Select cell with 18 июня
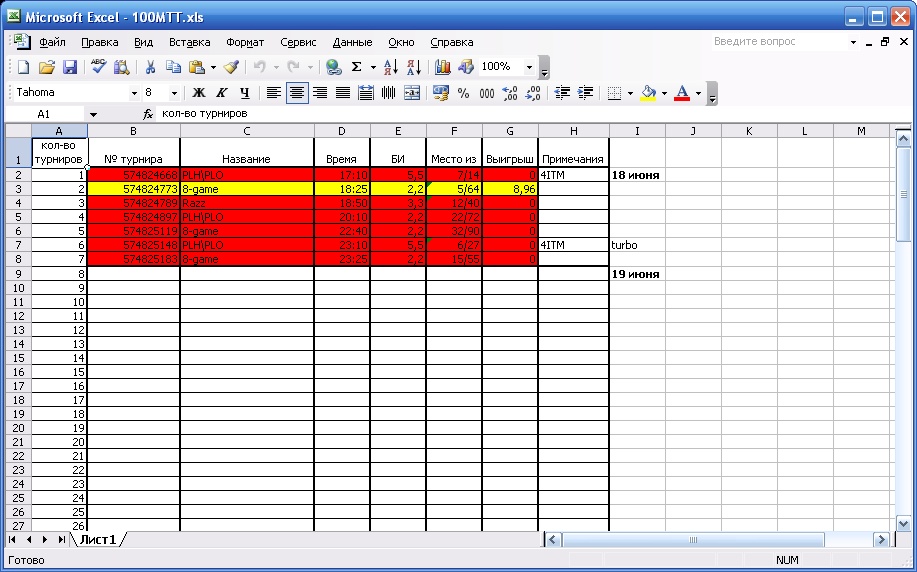 click(x=637, y=175)
